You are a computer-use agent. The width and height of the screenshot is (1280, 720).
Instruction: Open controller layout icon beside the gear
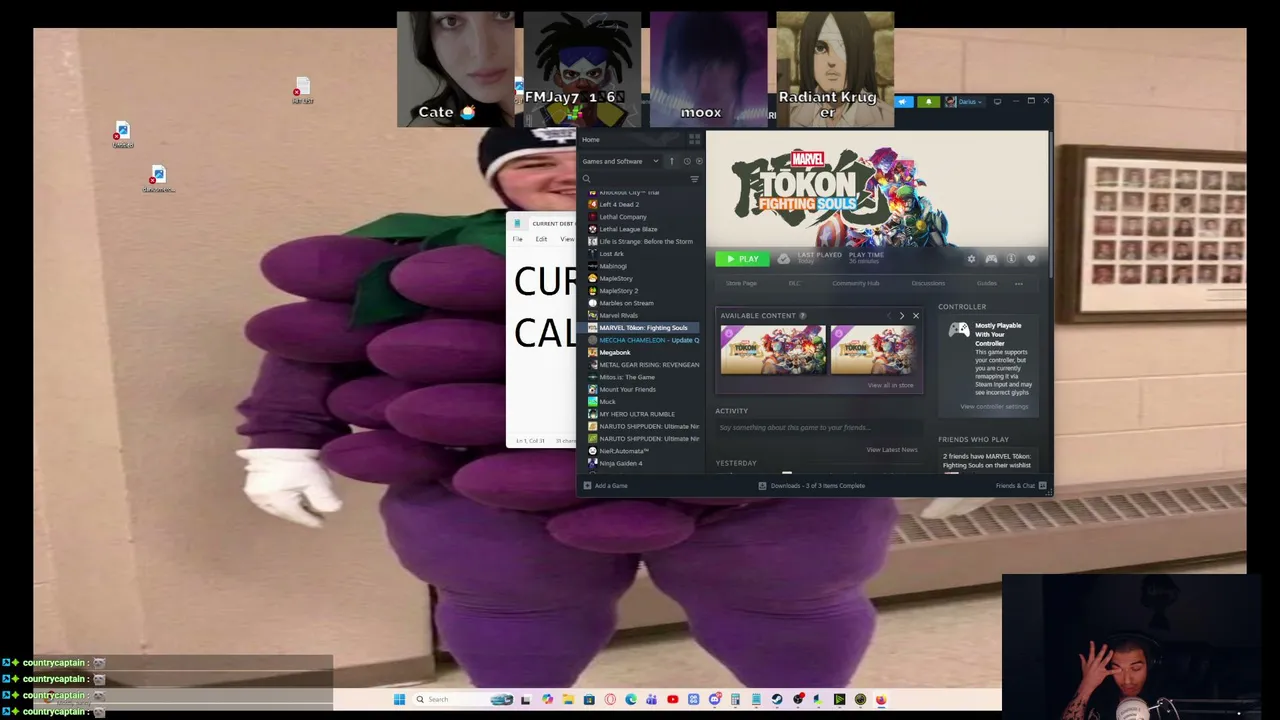pyautogui.click(x=991, y=259)
